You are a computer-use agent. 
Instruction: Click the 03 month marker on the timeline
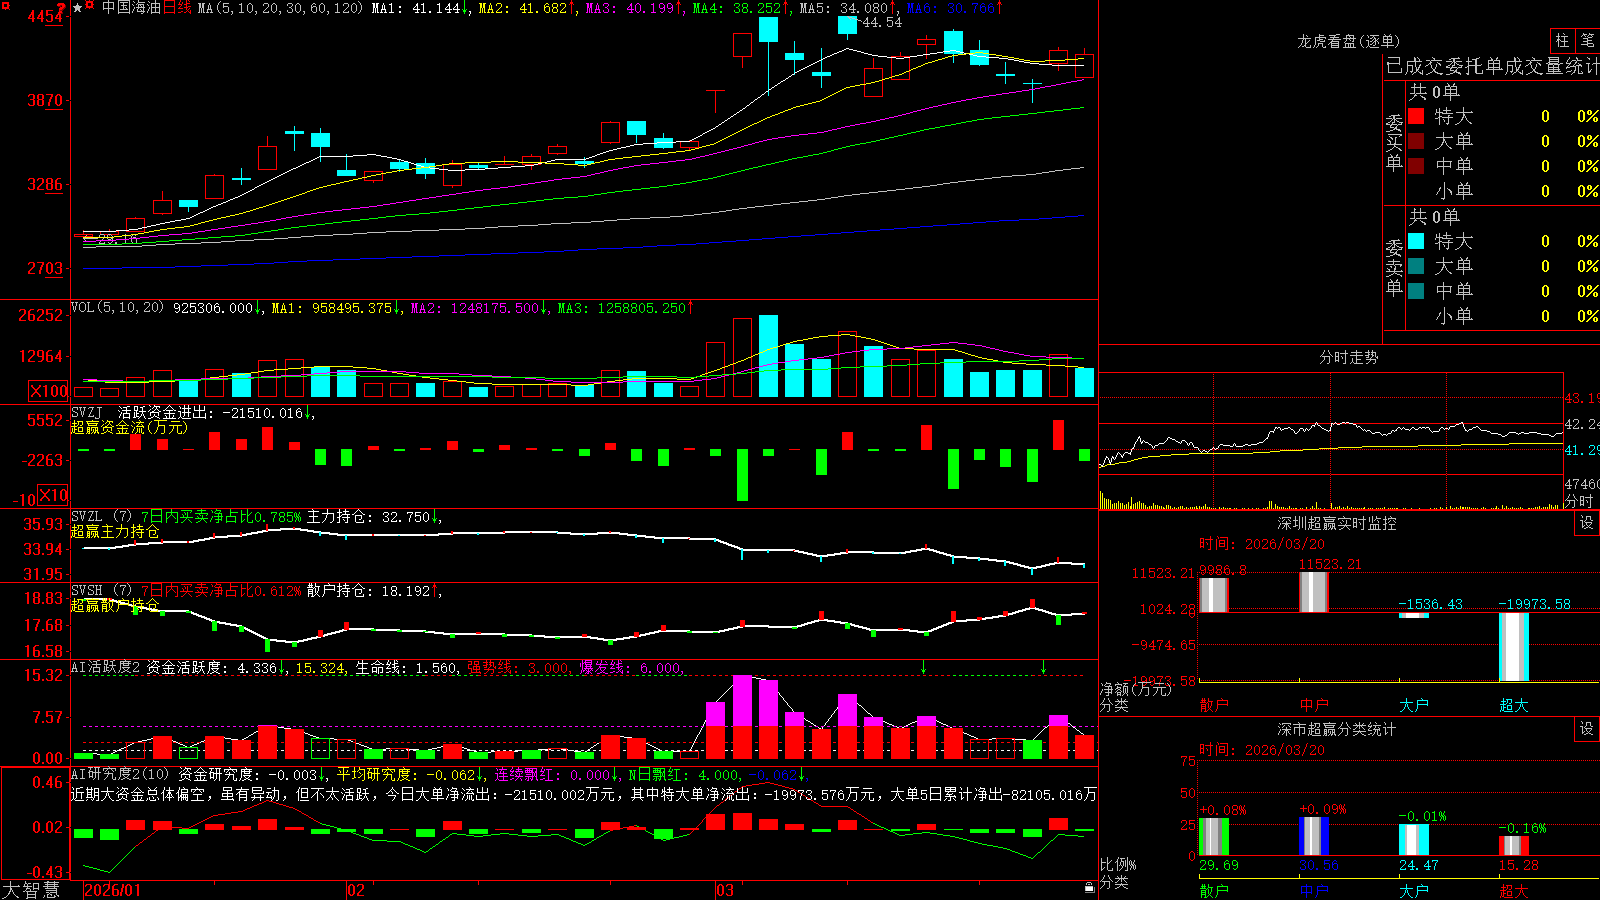click(726, 890)
